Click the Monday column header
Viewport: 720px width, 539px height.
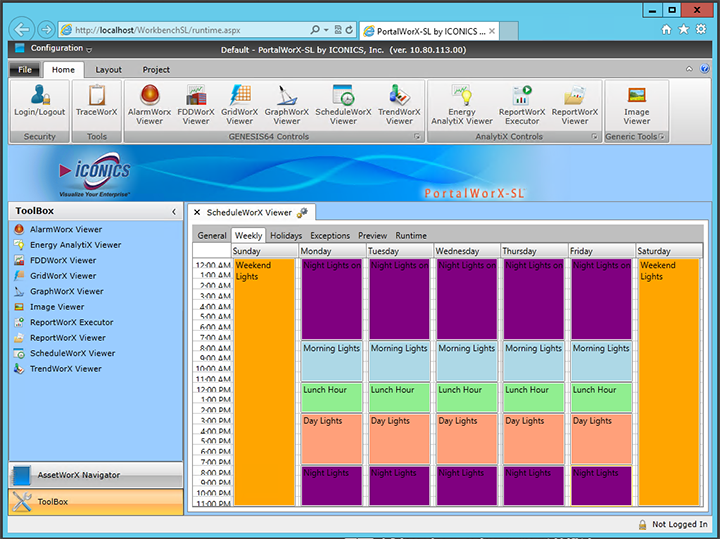tap(332, 251)
